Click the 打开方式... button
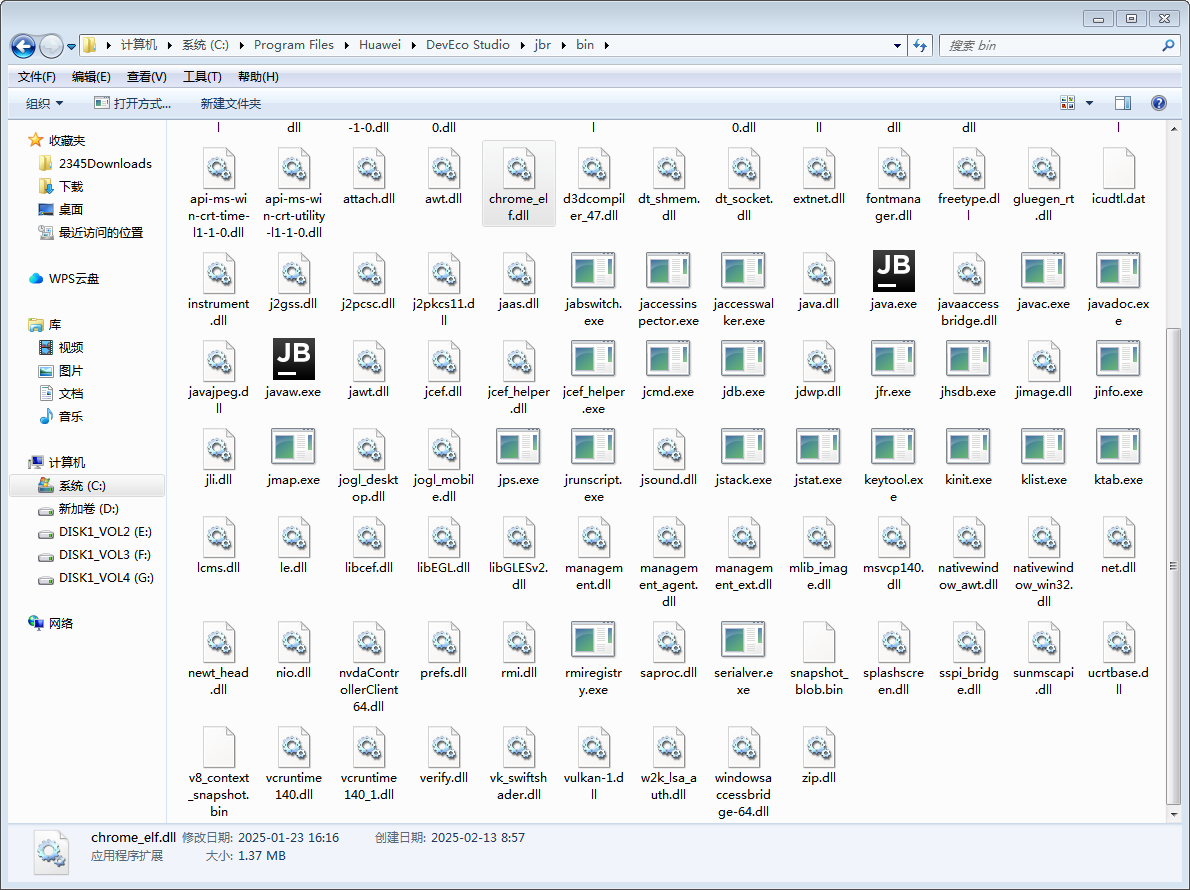Image resolution: width=1190 pixels, height=890 pixels. click(133, 103)
